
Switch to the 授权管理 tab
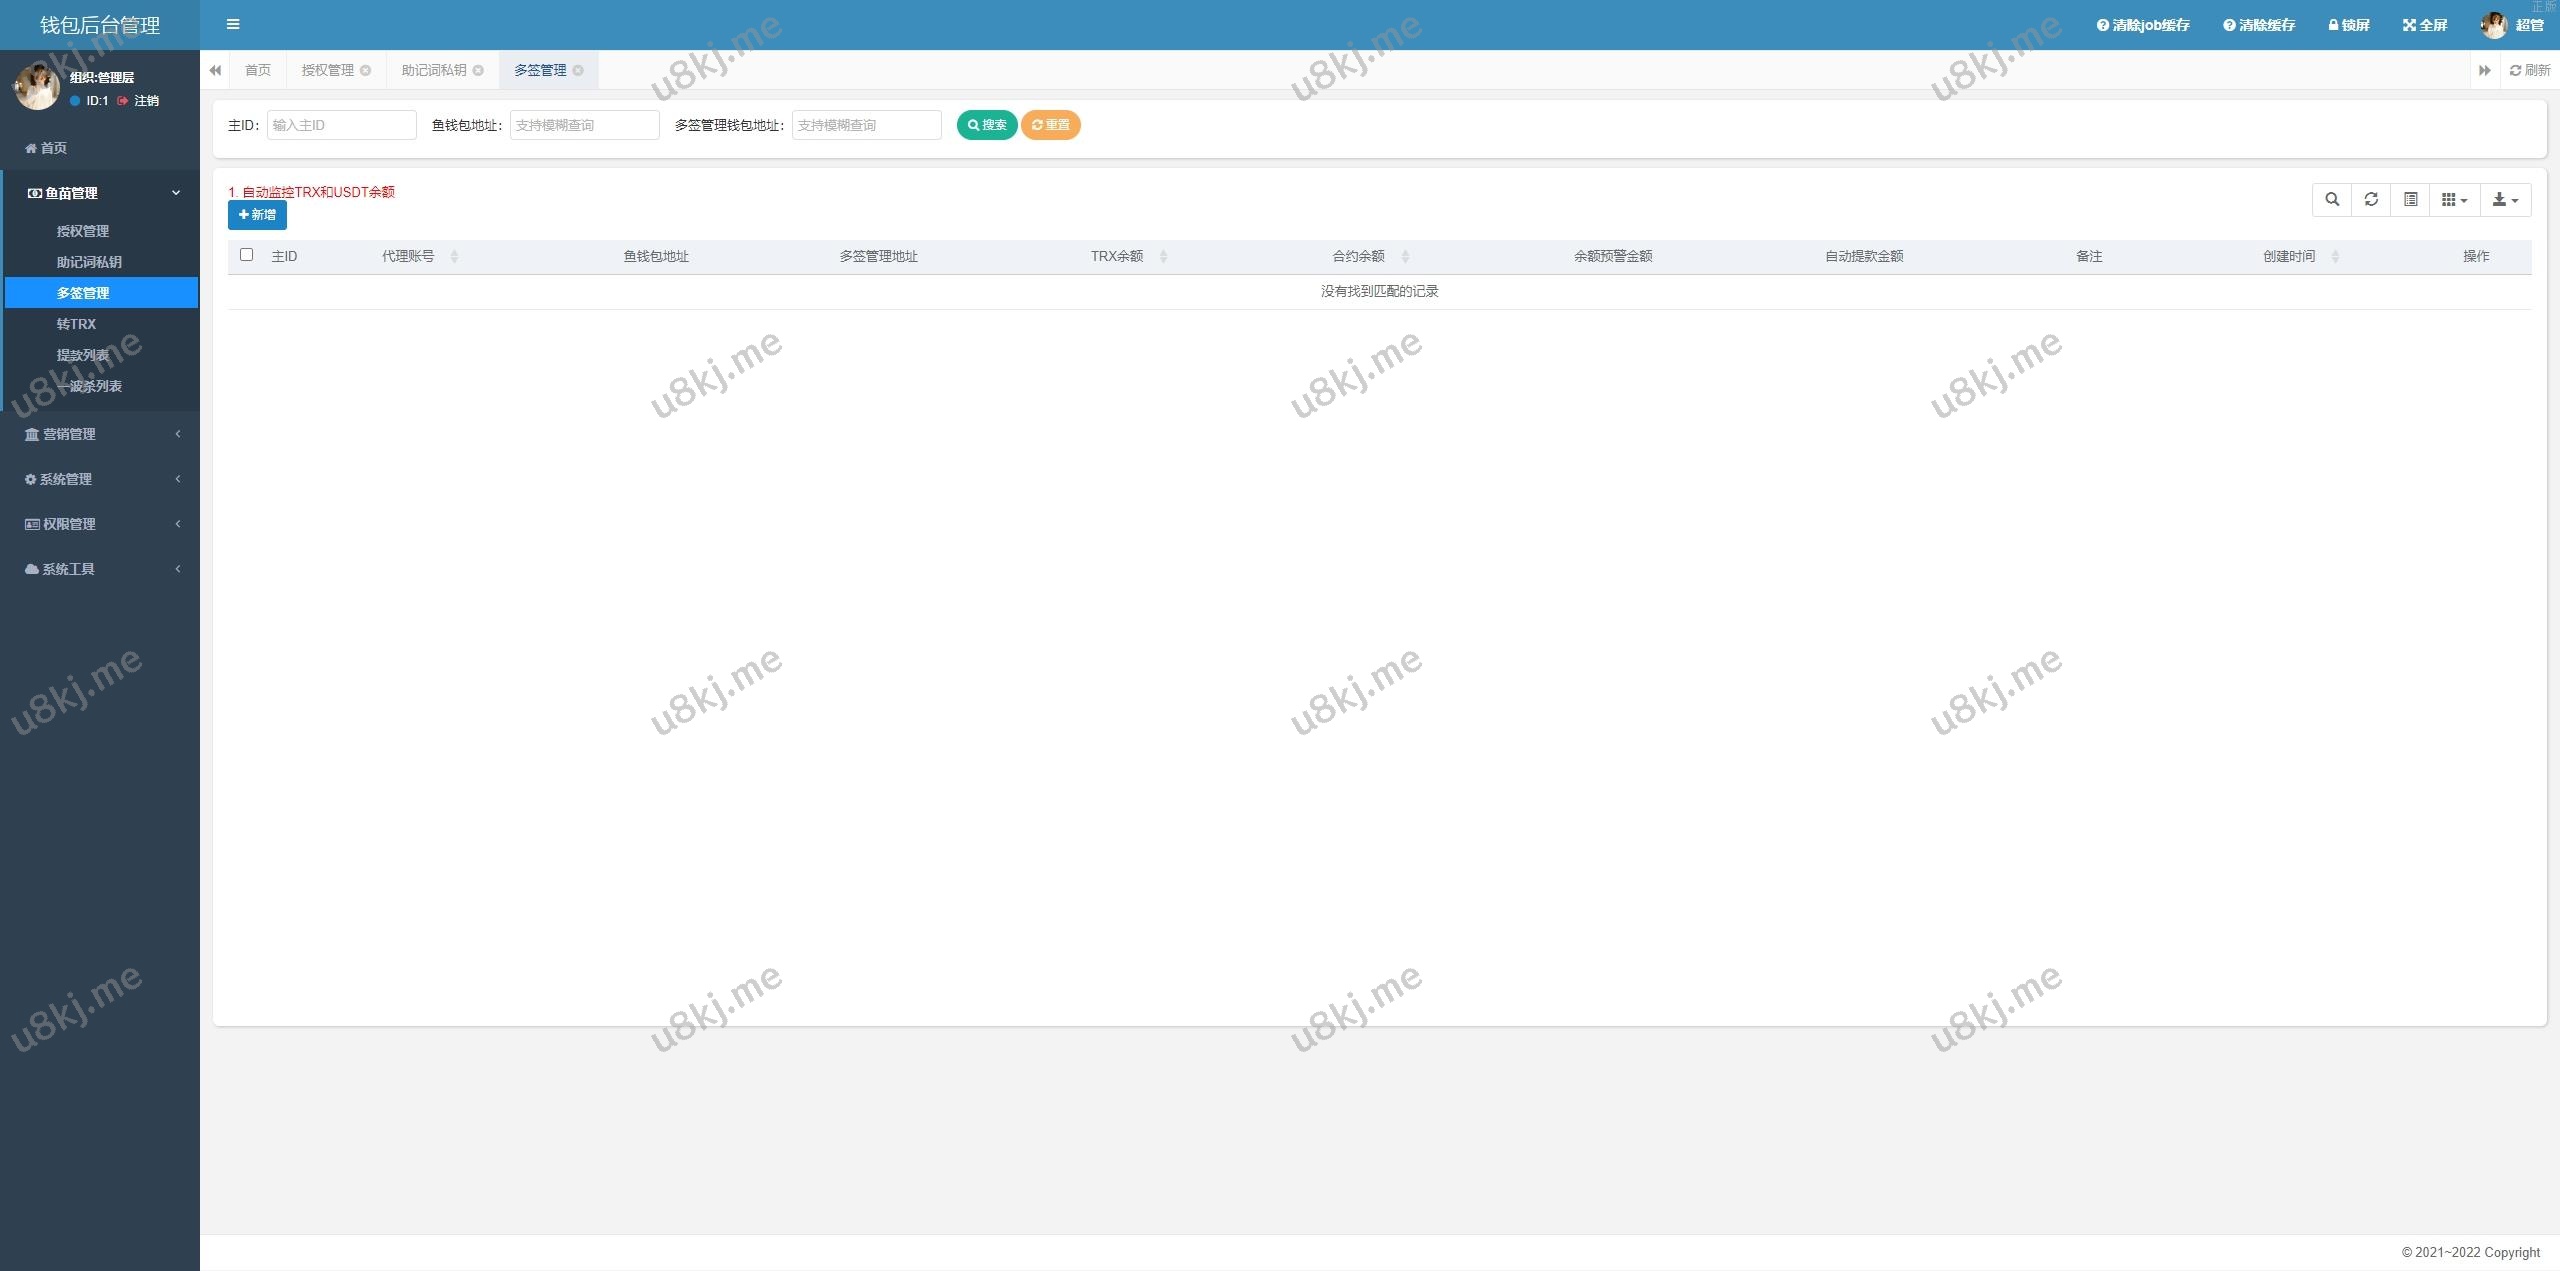tap(328, 70)
